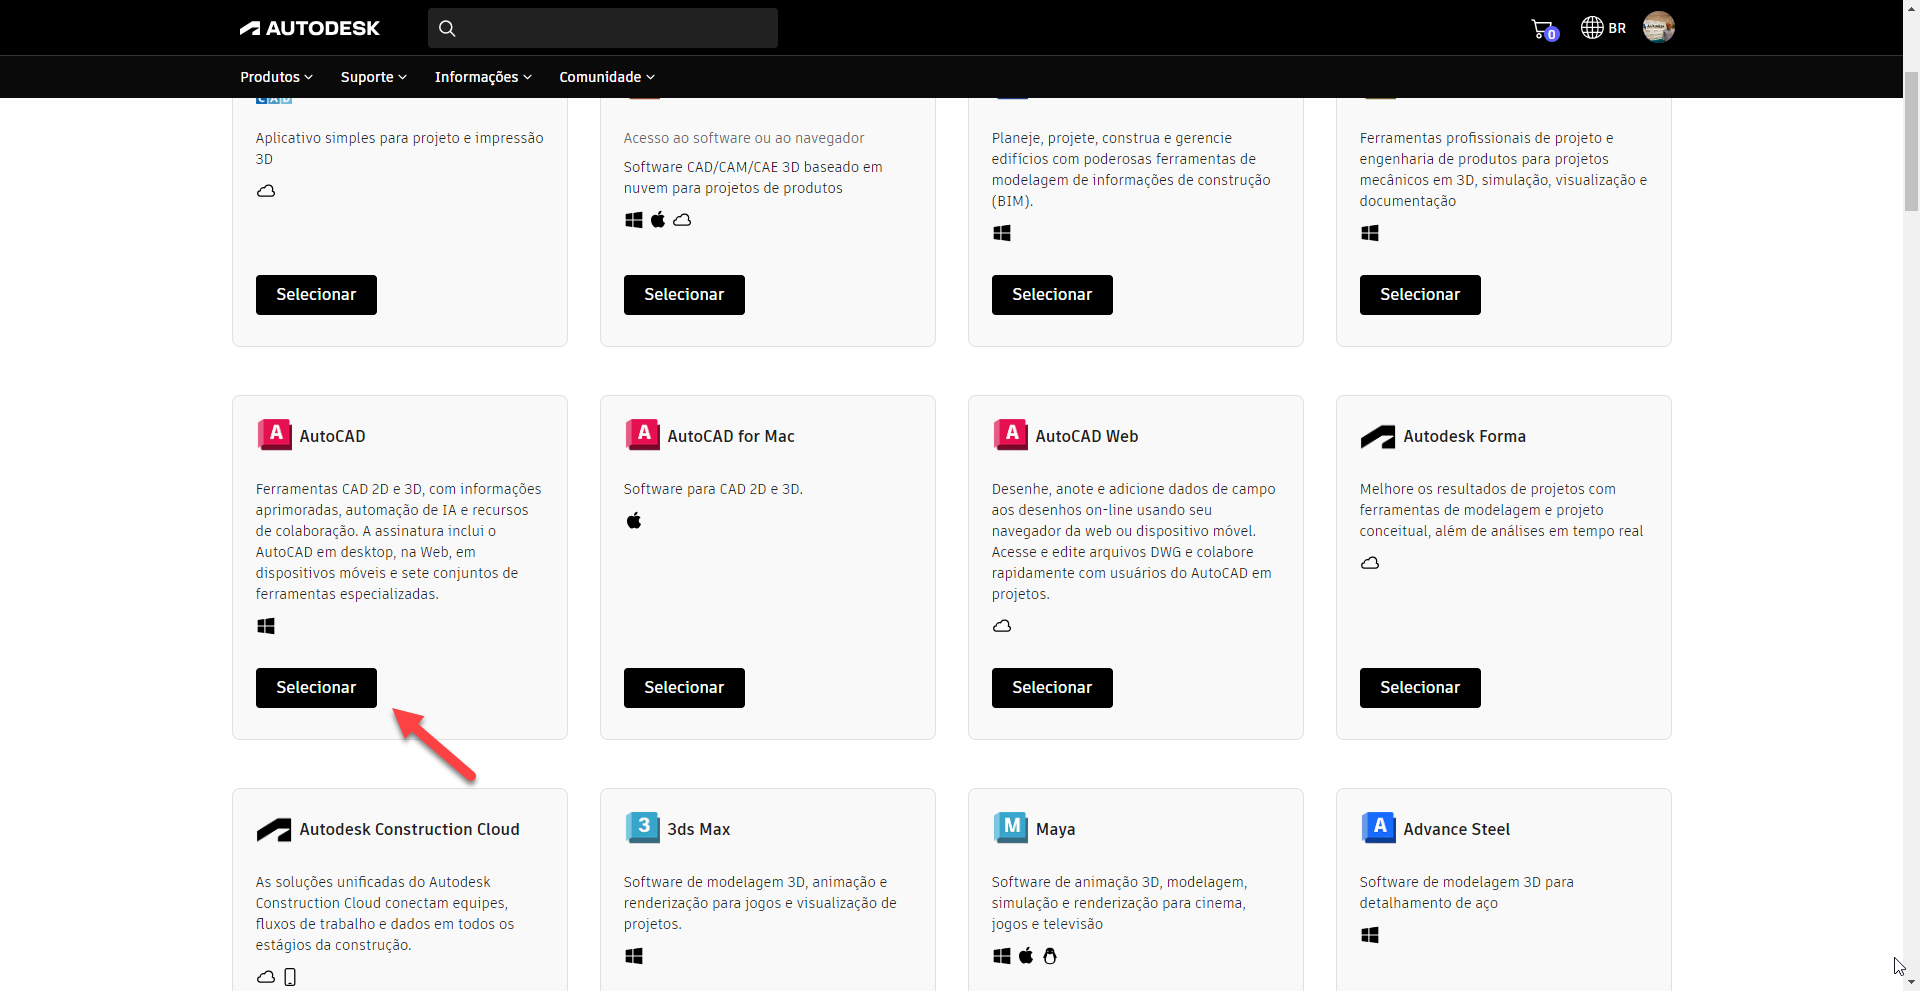The width and height of the screenshot is (1920, 991).
Task: Click the Autodesk Forma logo icon
Action: 1377,437
